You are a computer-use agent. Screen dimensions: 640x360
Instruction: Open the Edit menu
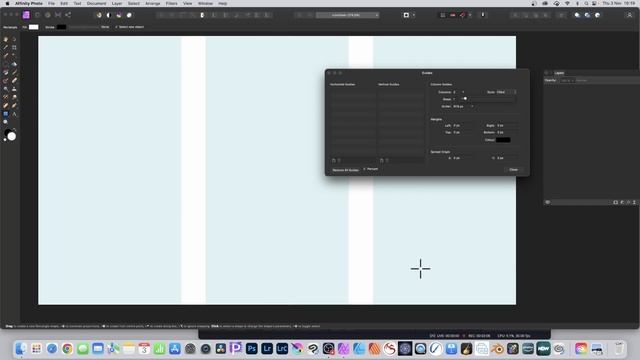(x=64, y=3)
